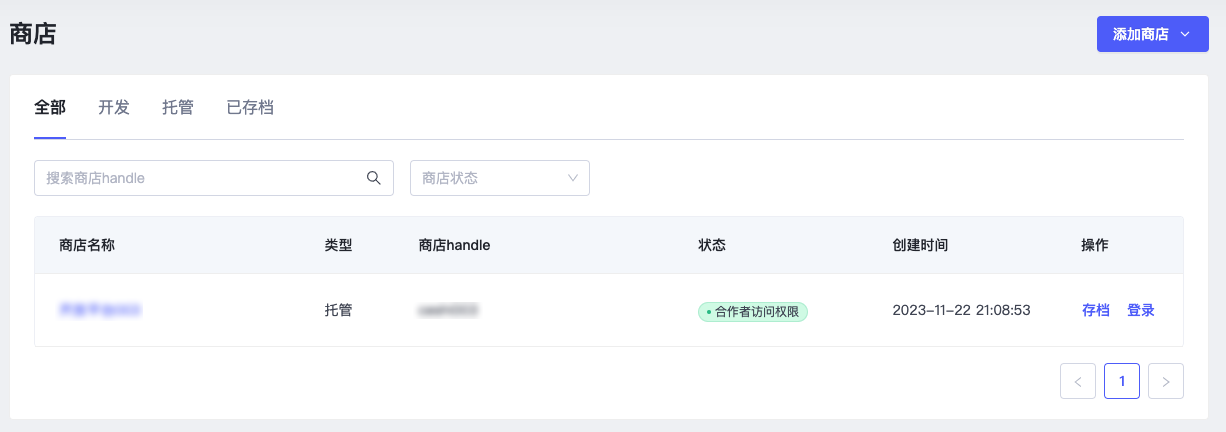1226x432 pixels.
Task: Click the 合作者访问权限 status badge
Action: point(753,311)
